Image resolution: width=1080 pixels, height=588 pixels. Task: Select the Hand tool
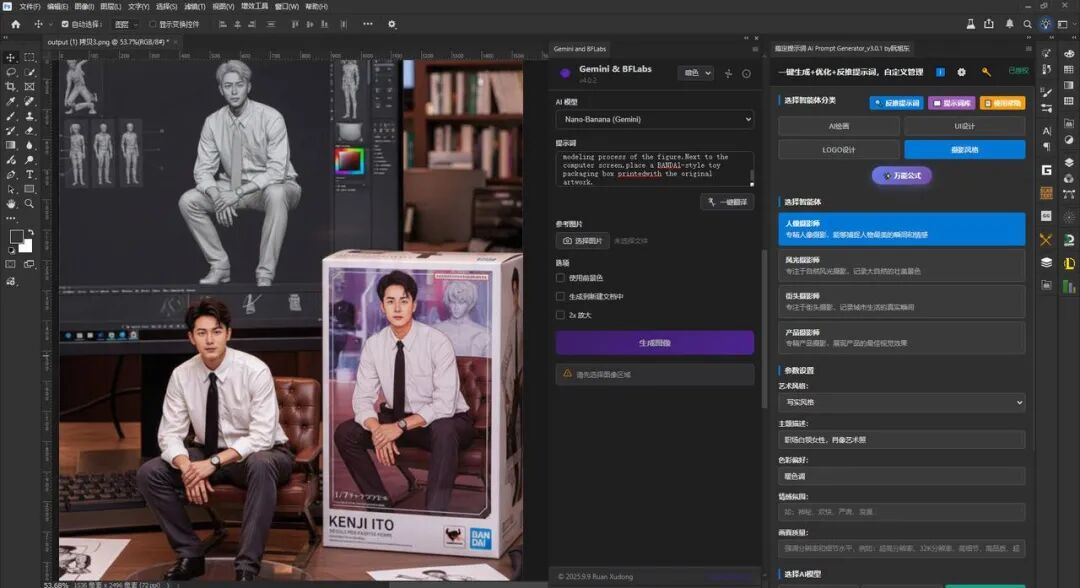click(x=11, y=204)
